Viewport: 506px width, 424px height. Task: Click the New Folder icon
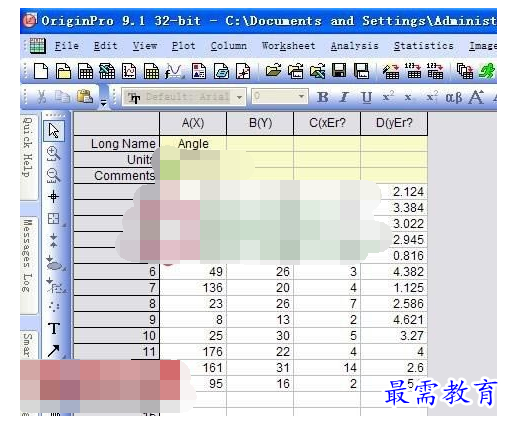[63, 71]
